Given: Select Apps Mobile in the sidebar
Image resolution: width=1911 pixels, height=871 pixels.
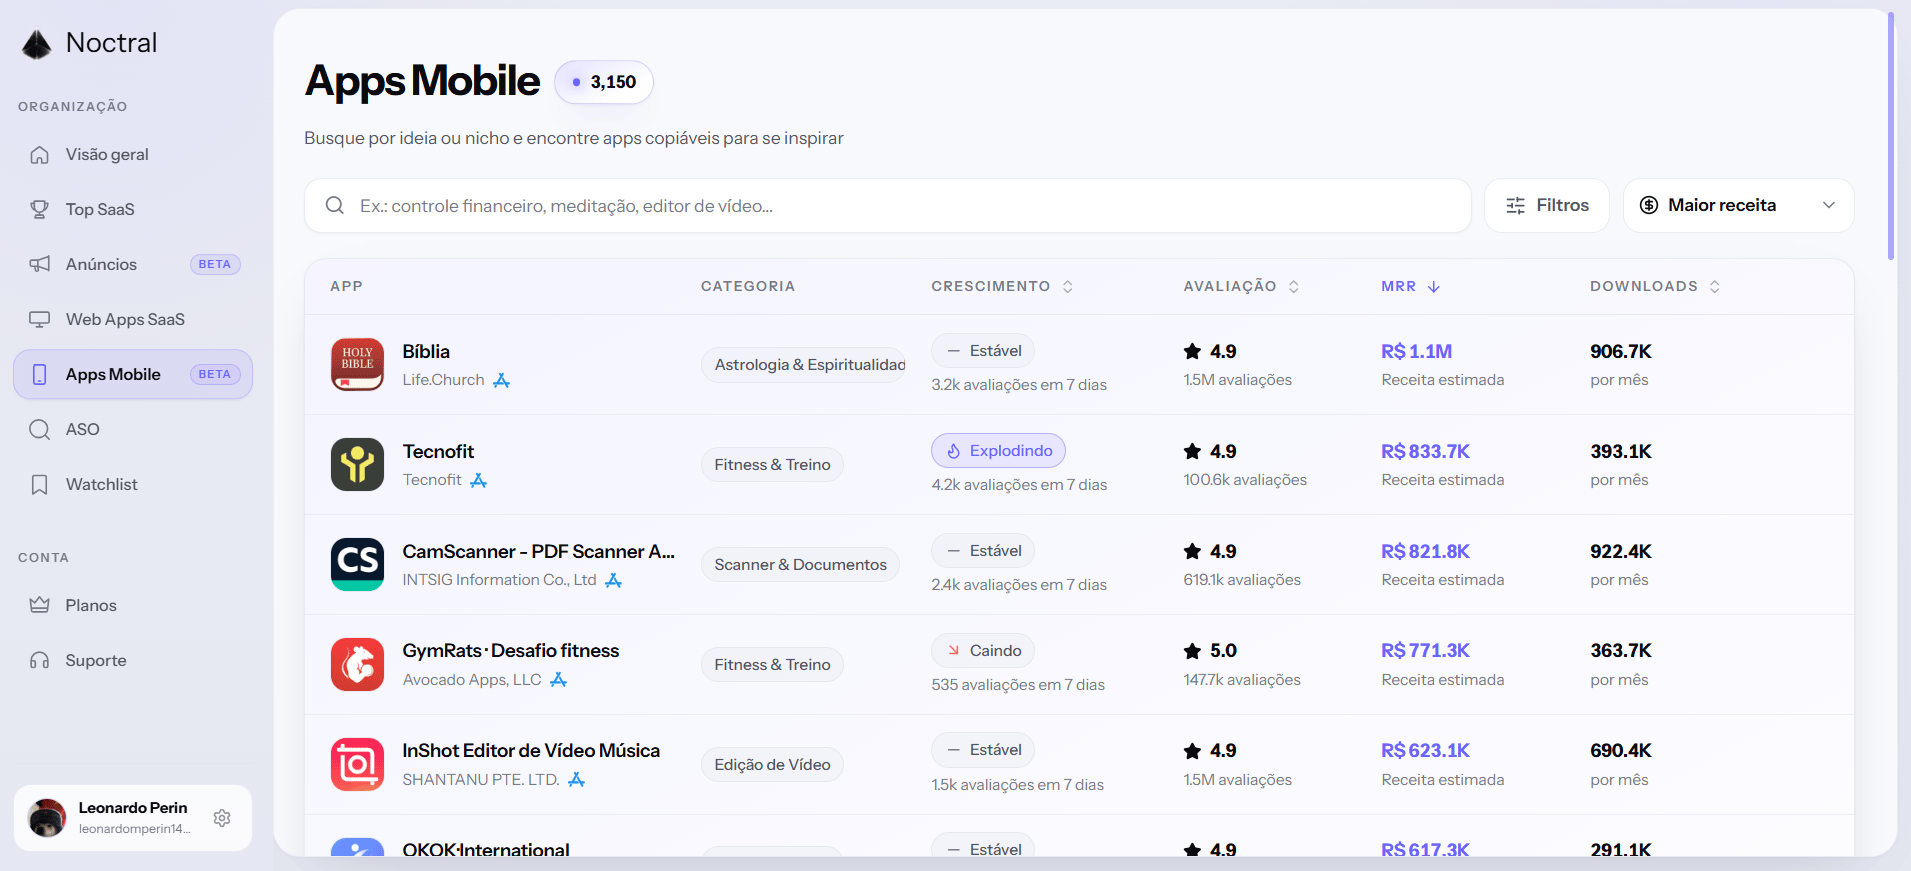Looking at the screenshot, I should [133, 375].
